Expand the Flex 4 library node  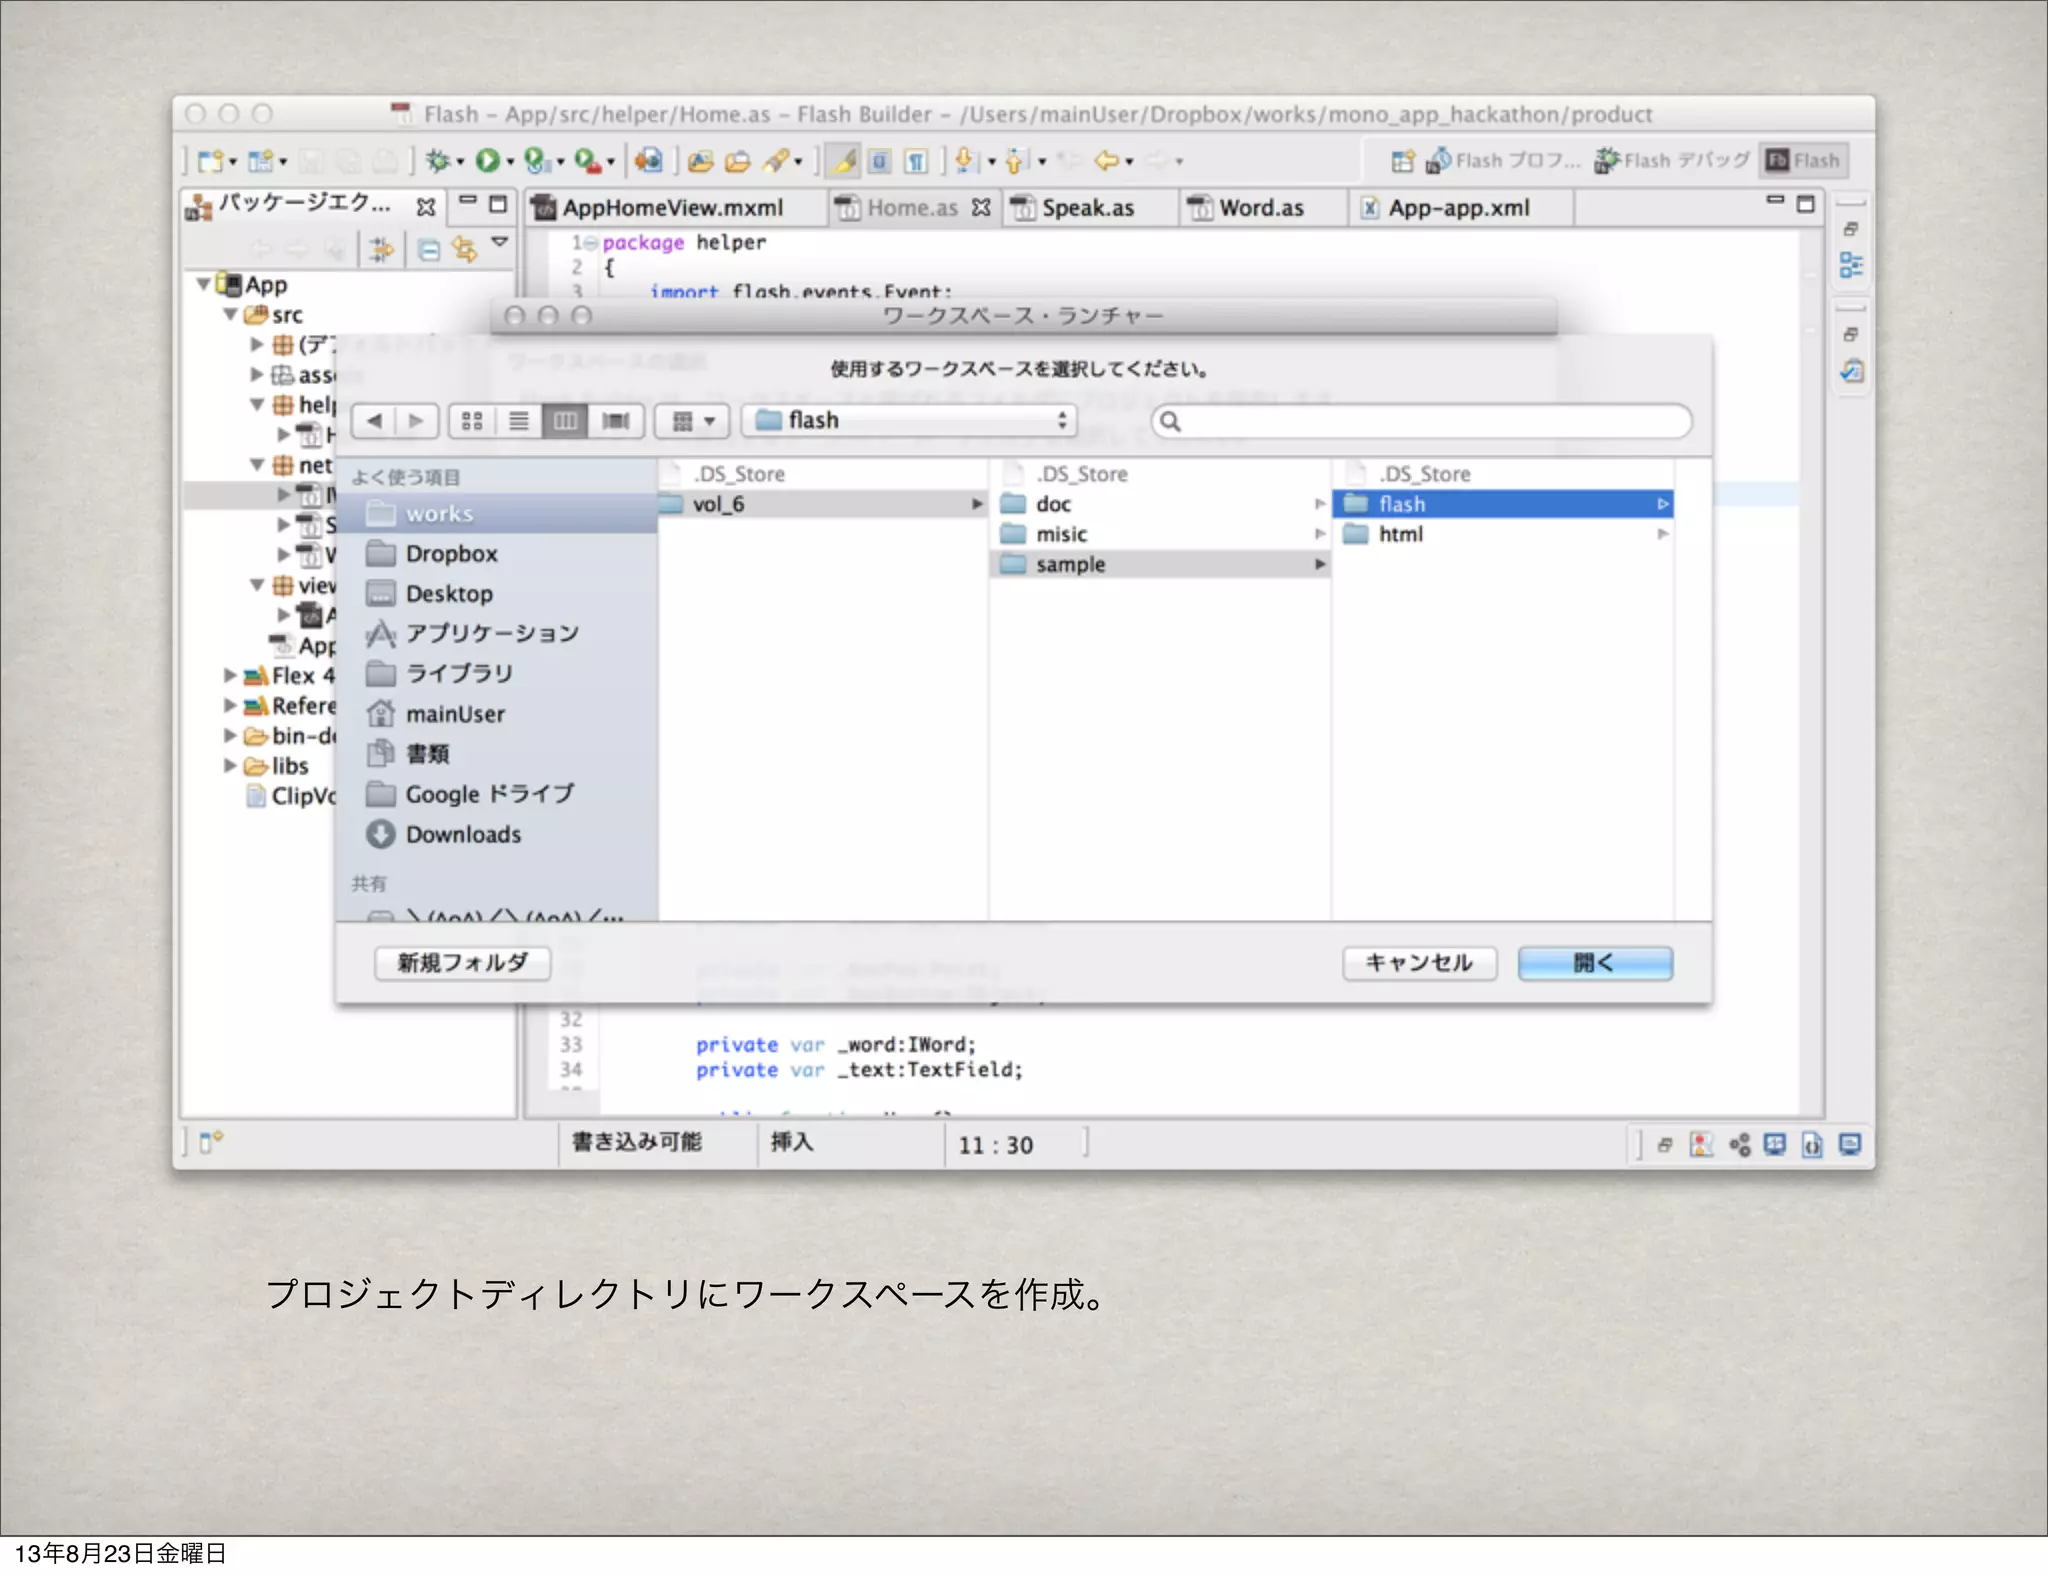231,675
